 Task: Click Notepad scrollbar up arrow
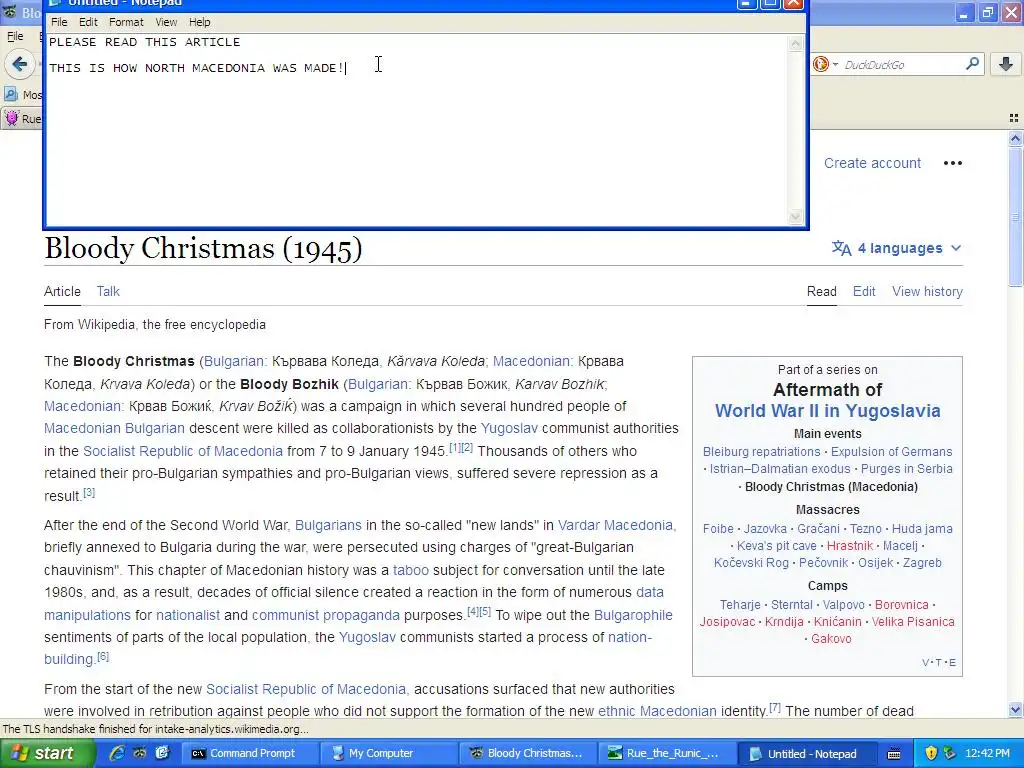(795, 44)
